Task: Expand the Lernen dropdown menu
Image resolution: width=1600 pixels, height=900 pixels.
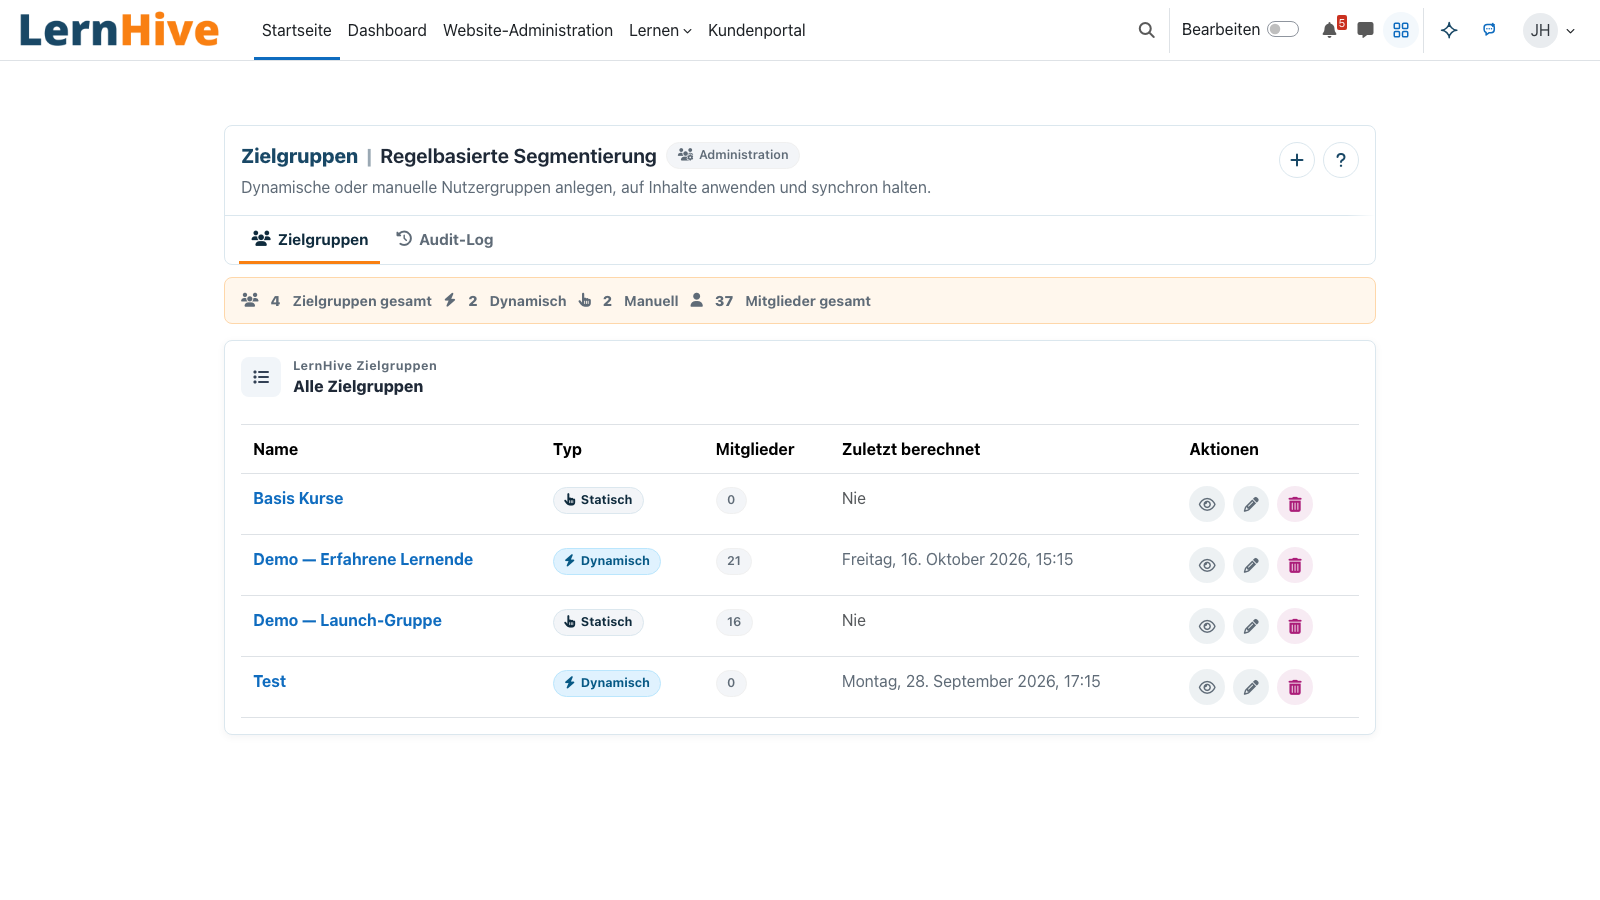Action: pos(660,30)
